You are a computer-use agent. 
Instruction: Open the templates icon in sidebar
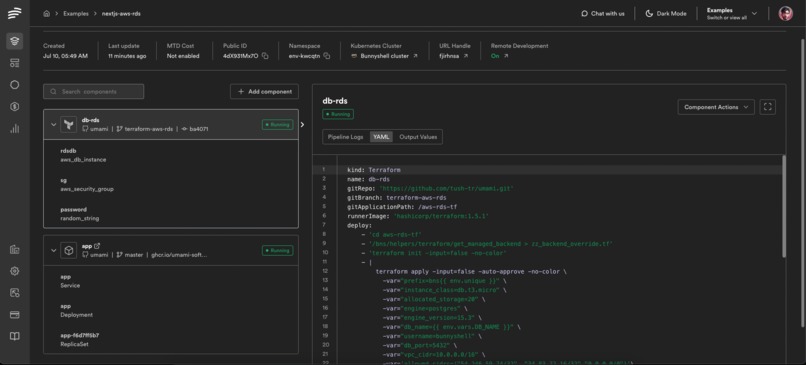pos(14,63)
